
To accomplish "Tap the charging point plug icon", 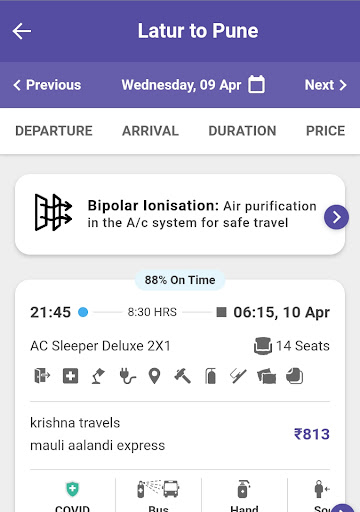I will point(127,376).
